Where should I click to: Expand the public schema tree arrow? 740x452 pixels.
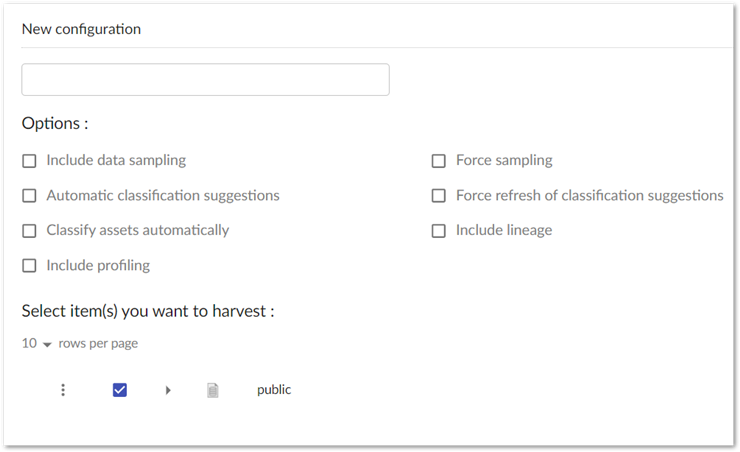point(168,390)
